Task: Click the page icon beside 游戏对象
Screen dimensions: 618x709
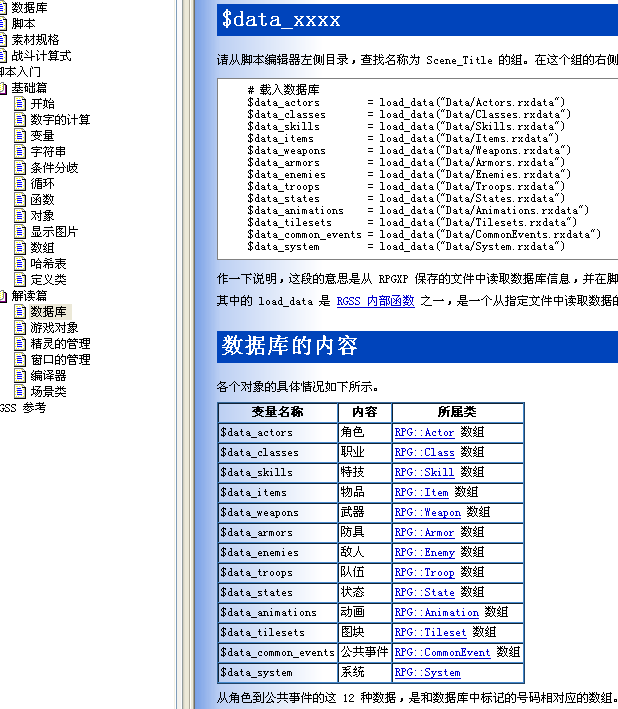Action: [x=20, y=327]
